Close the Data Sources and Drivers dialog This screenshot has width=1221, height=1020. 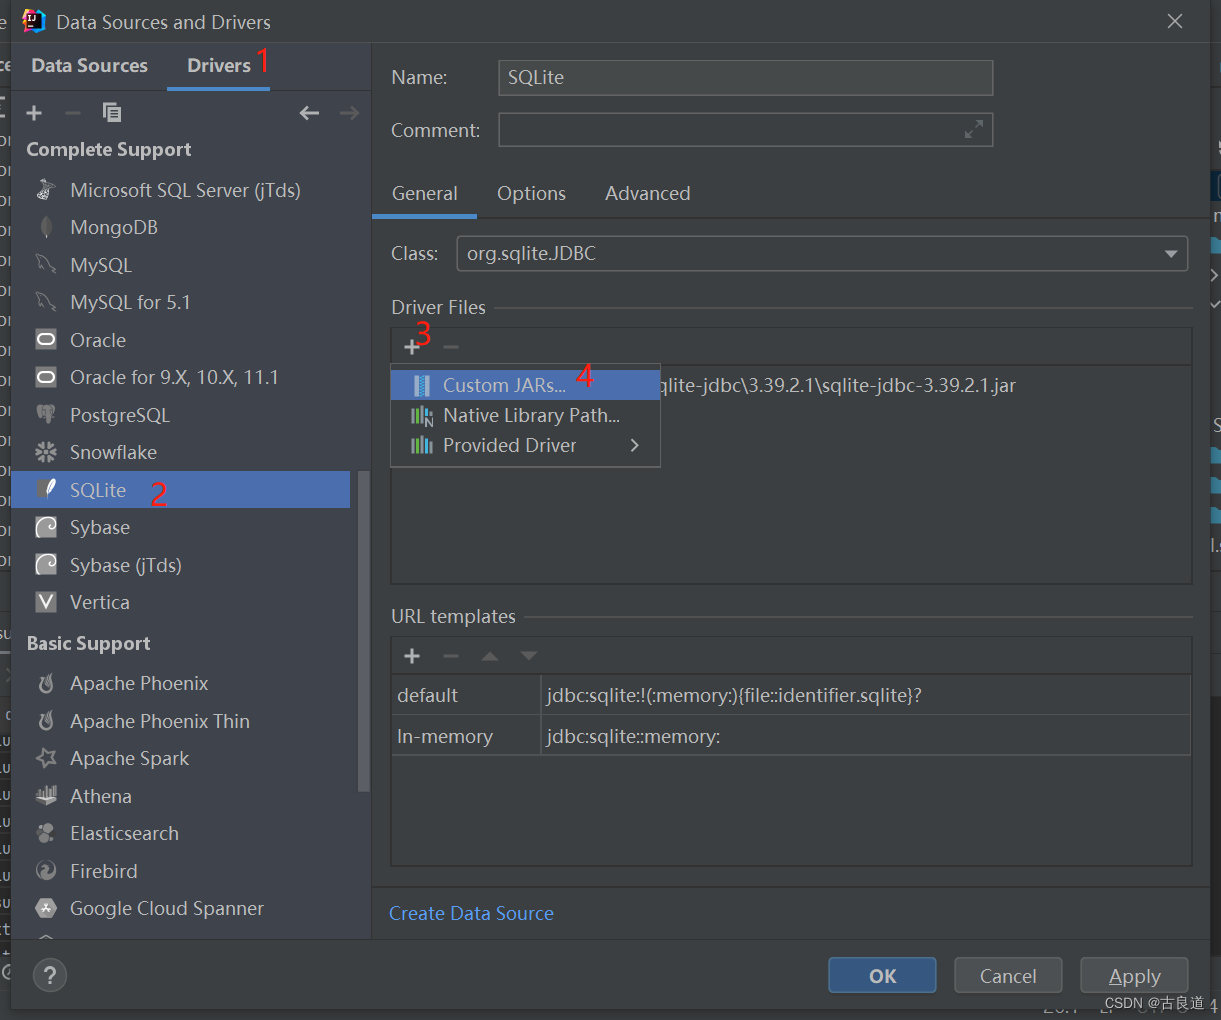tap(1175, 21)
